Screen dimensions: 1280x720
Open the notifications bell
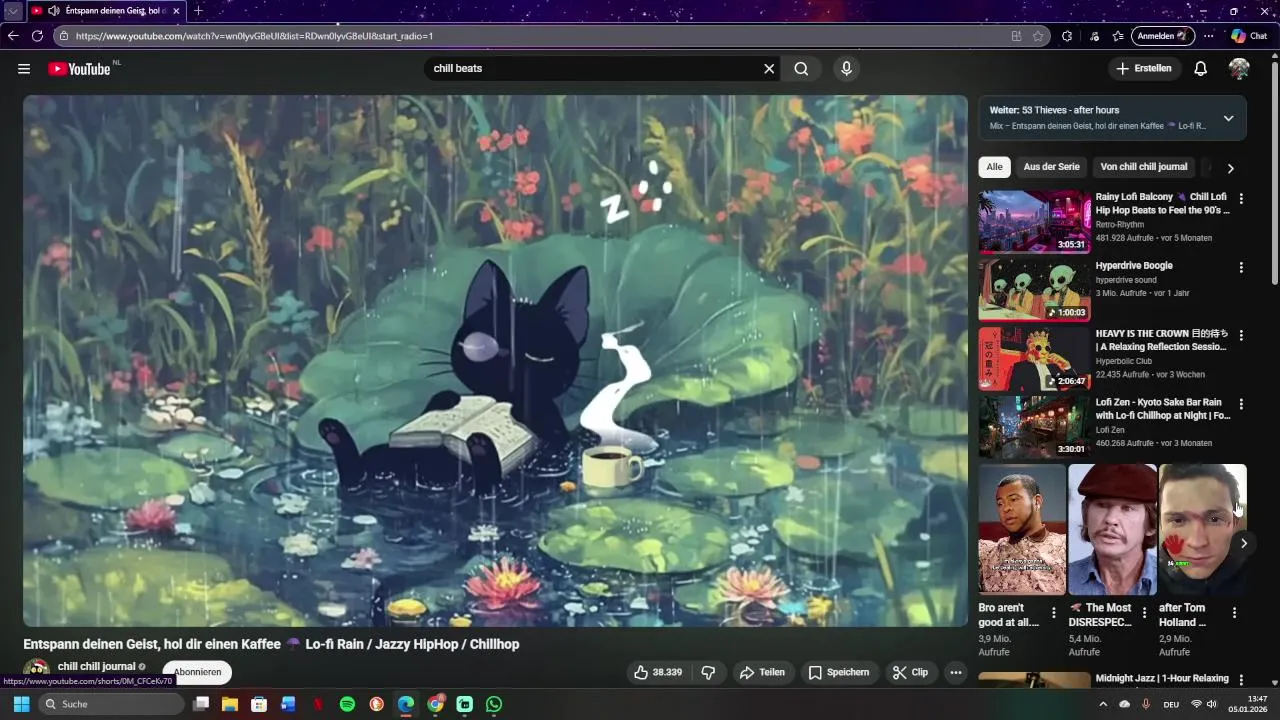1201,69
